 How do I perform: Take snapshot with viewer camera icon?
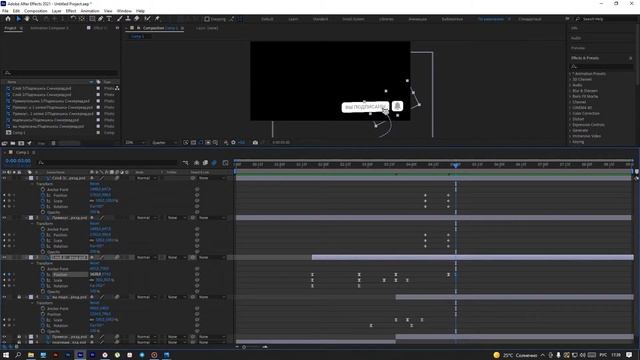pyautogui.click(x=255, y=142)
